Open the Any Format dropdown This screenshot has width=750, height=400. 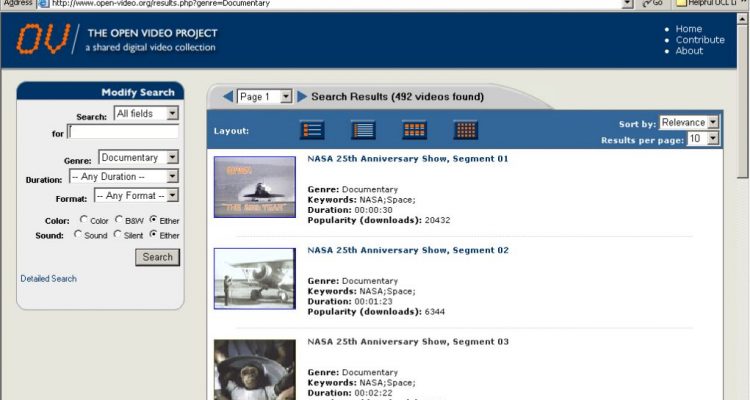(136, 196)
